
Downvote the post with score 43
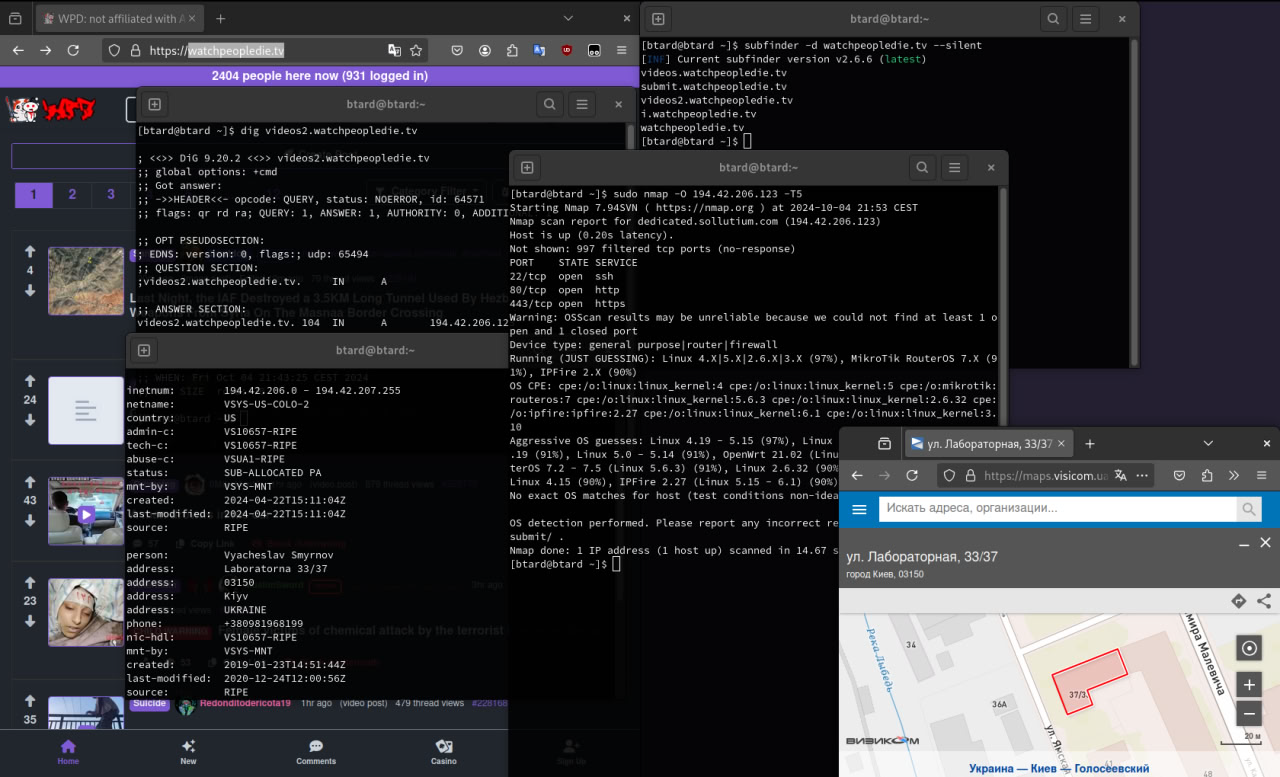pyautogui.click(x=30, y=520)
